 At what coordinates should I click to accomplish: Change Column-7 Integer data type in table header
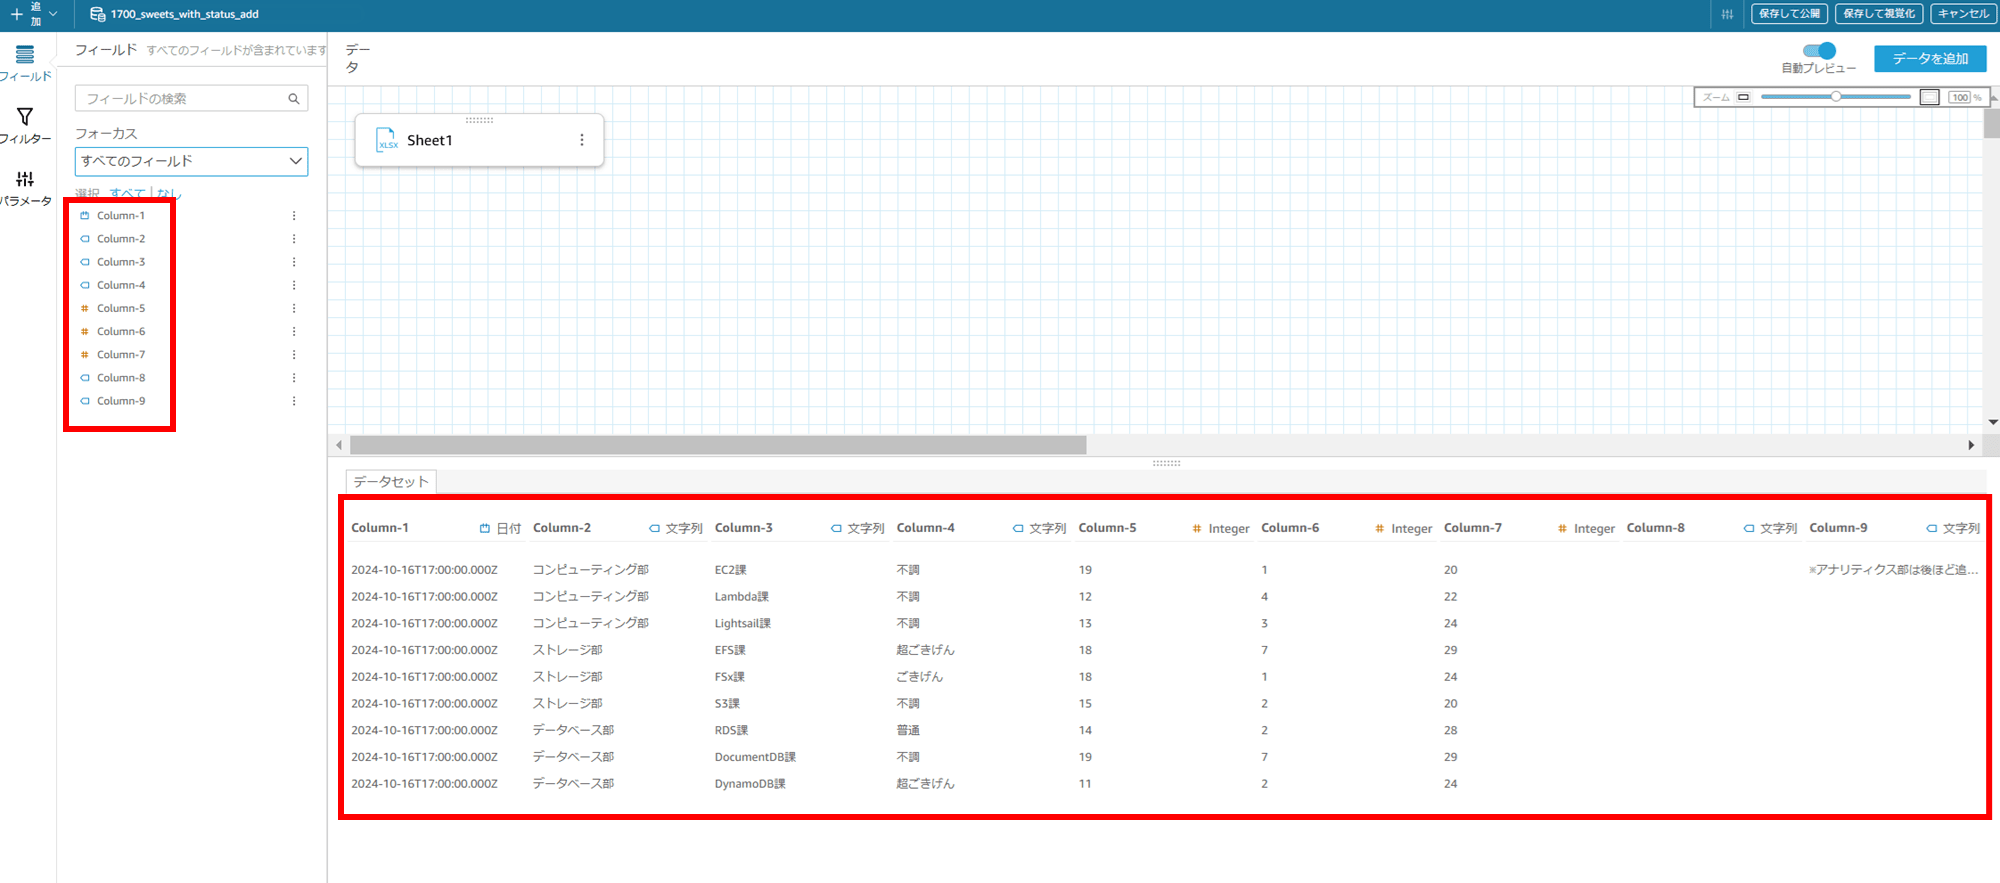point(1586,528)
